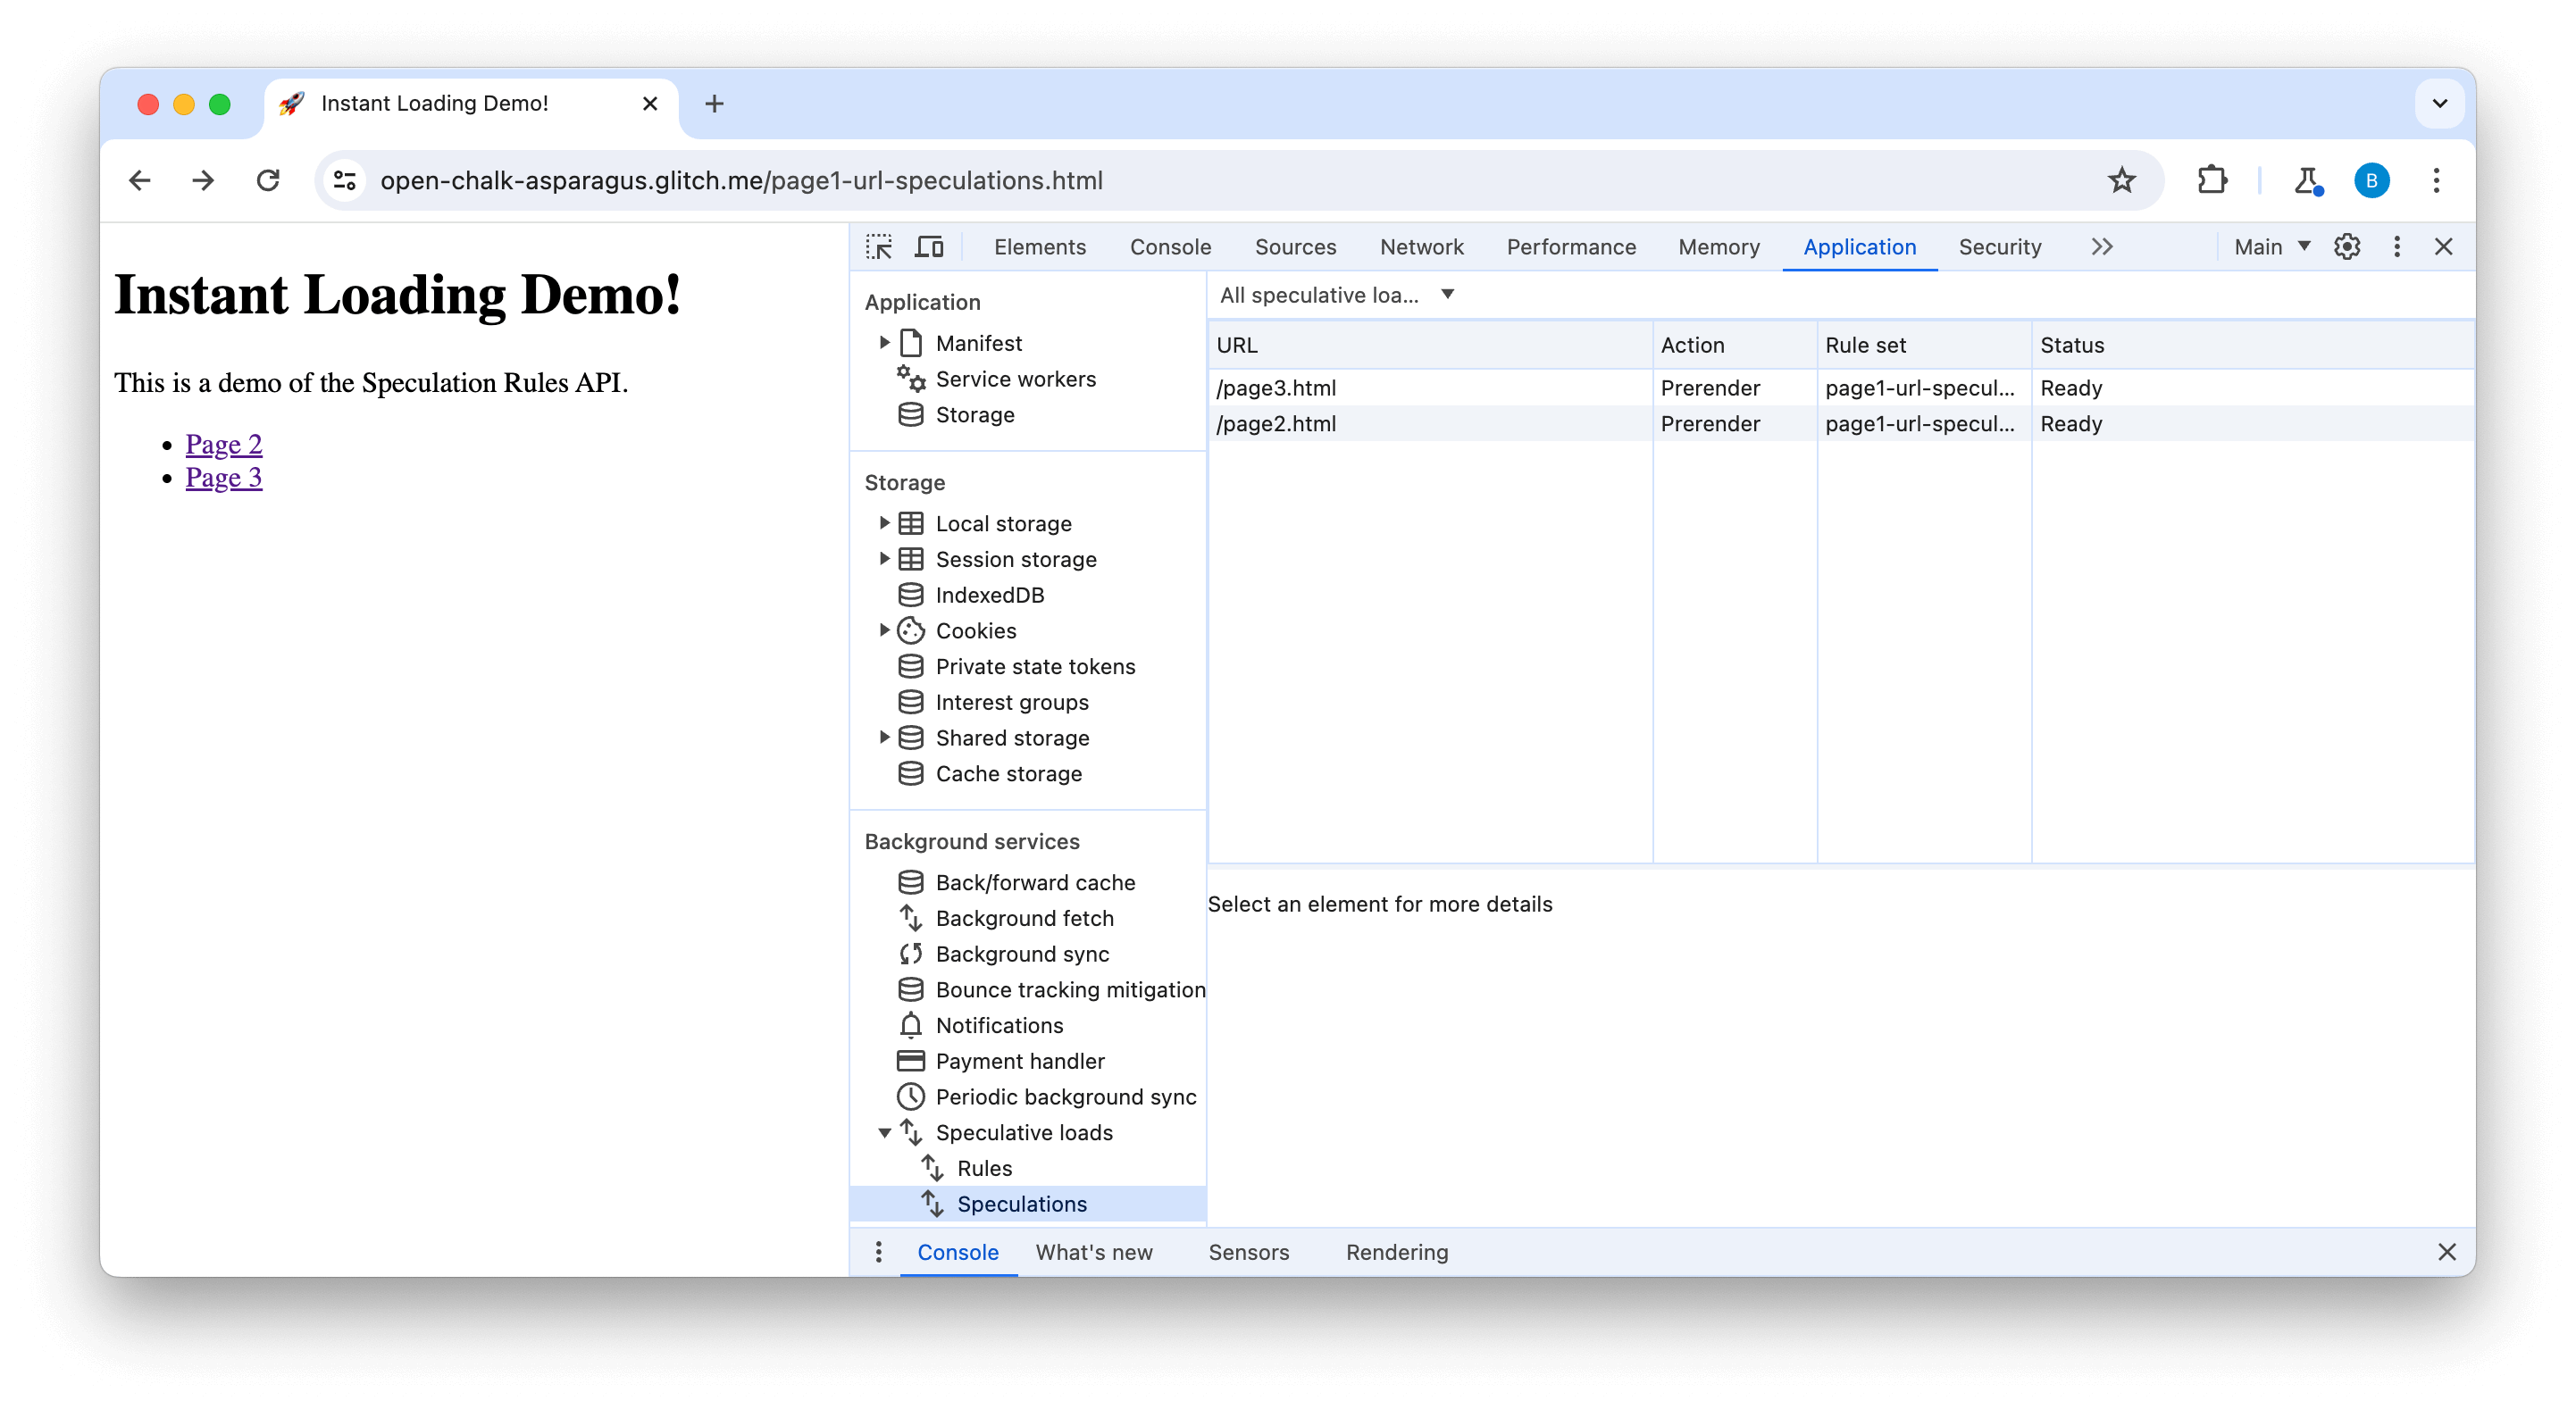Click the Background sync icon
This screenshot has width=2576, height=1409.
point(909,953)
